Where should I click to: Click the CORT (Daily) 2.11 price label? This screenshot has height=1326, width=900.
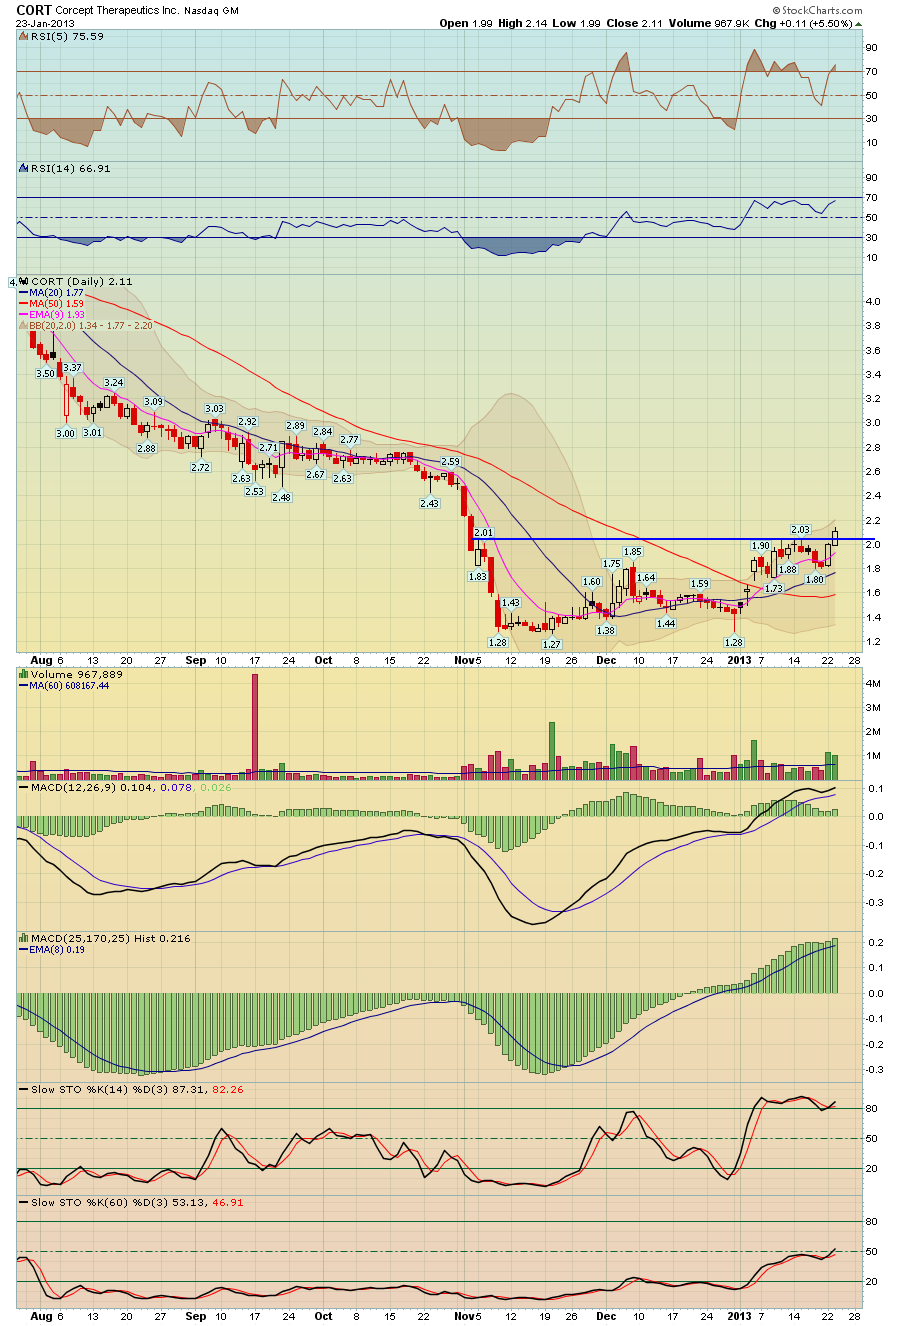[x=82, y=282]
